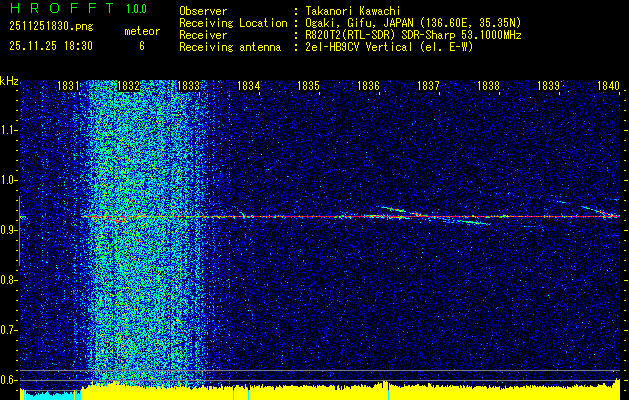Click the 0.7 kHz axis label
Screen dimensions: 629x400
point(8,330)
